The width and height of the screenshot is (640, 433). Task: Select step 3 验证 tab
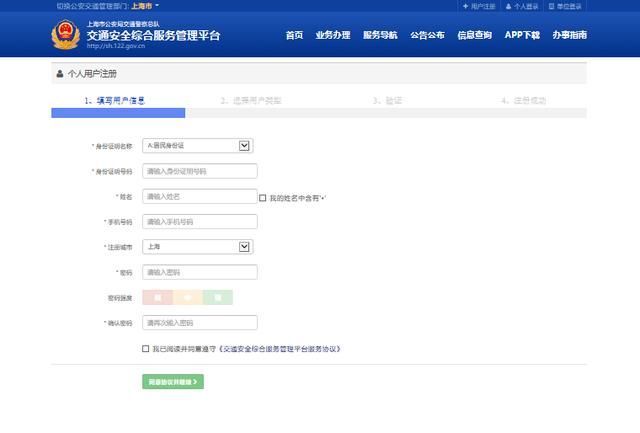pos(387,100)
